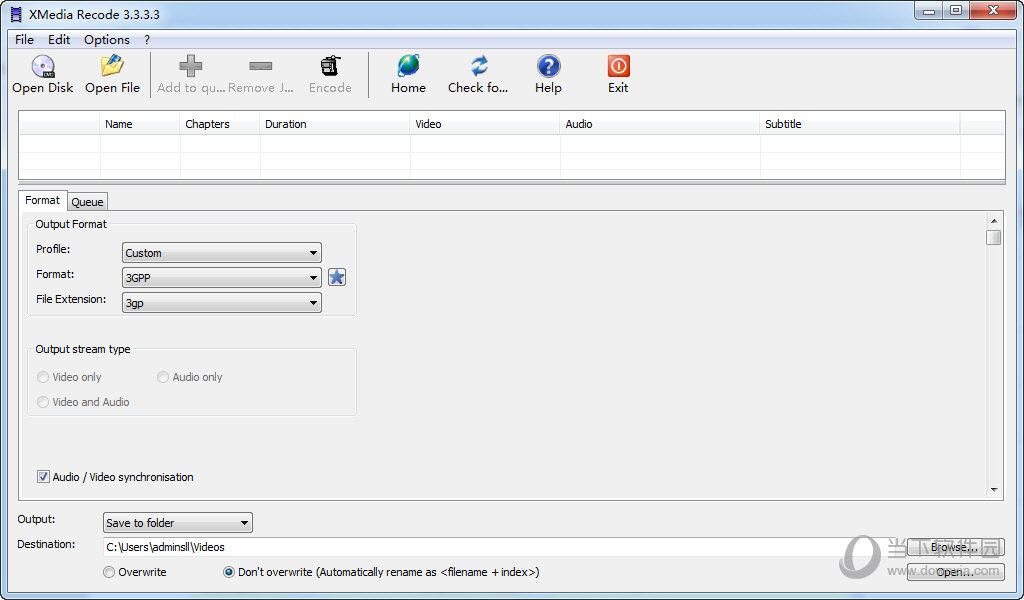The image size is (1024, 600).
Task: Click the Check for updates icon
Action: pos(479,66)
